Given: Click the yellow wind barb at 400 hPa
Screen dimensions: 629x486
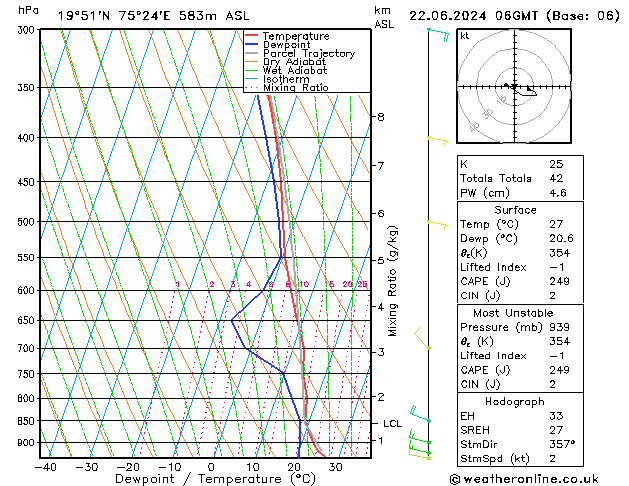Looking at the screenshot, I should point(438,140).
